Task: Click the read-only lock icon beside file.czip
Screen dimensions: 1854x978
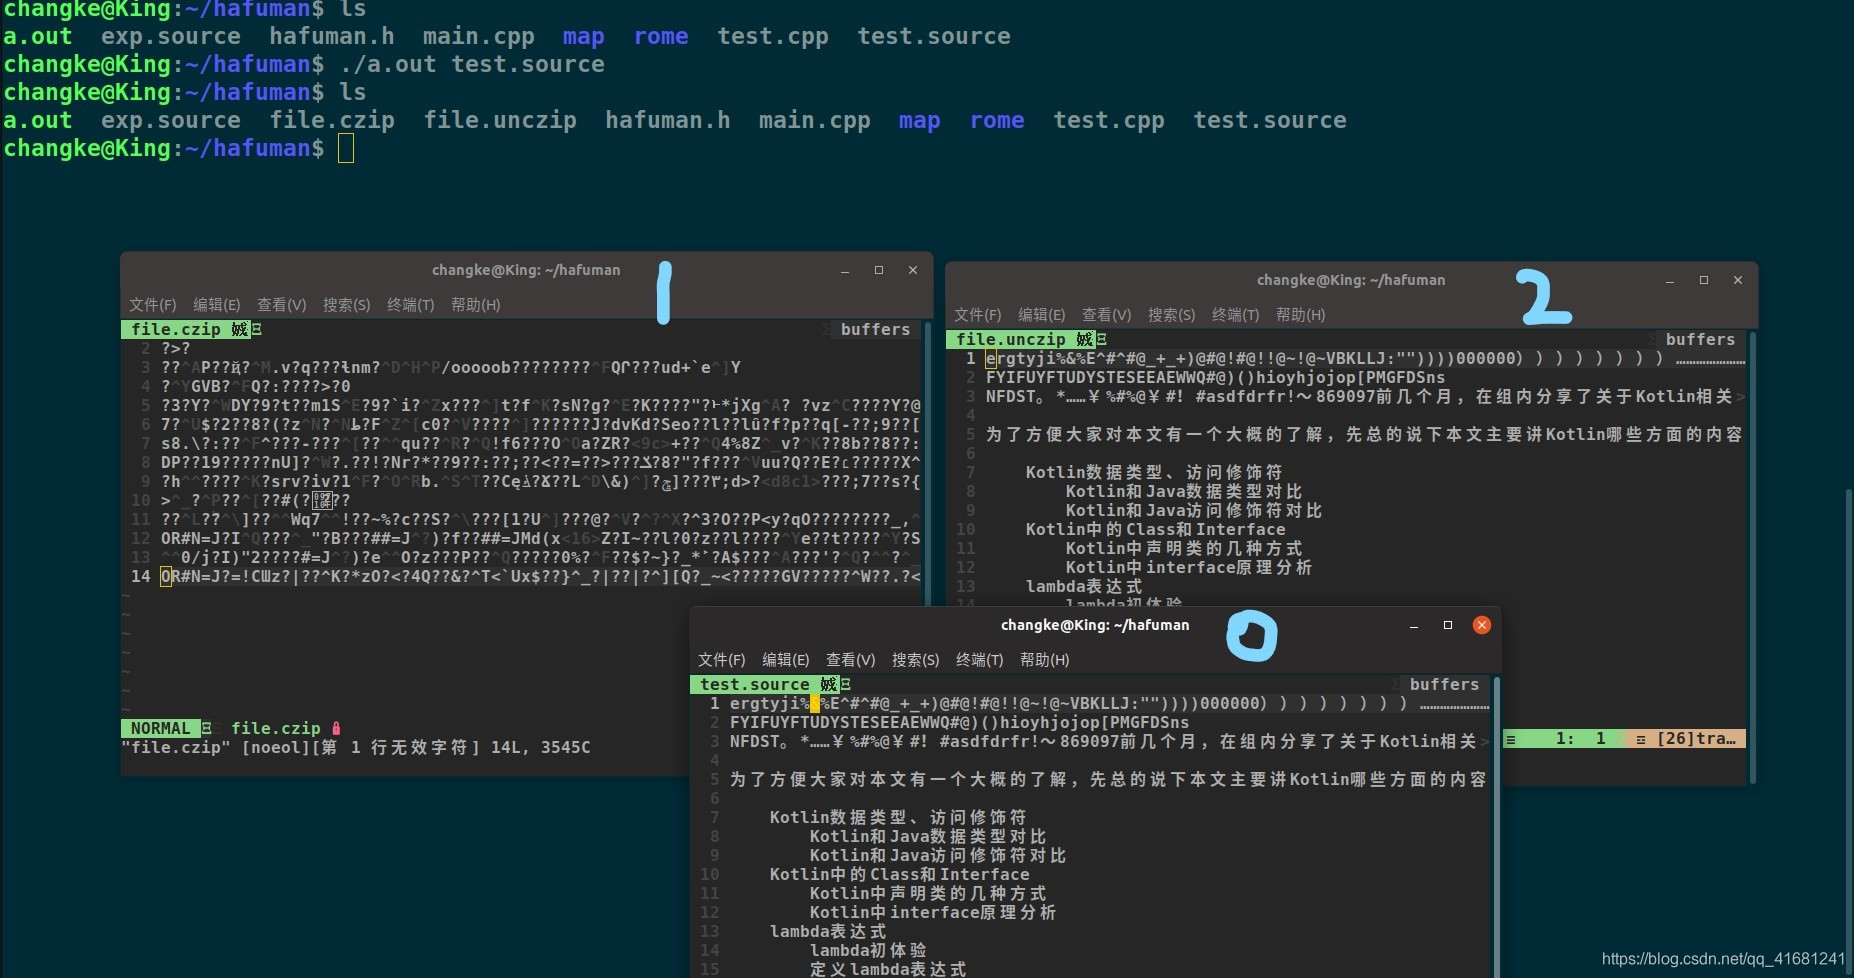Action: [x=336, y=728]
